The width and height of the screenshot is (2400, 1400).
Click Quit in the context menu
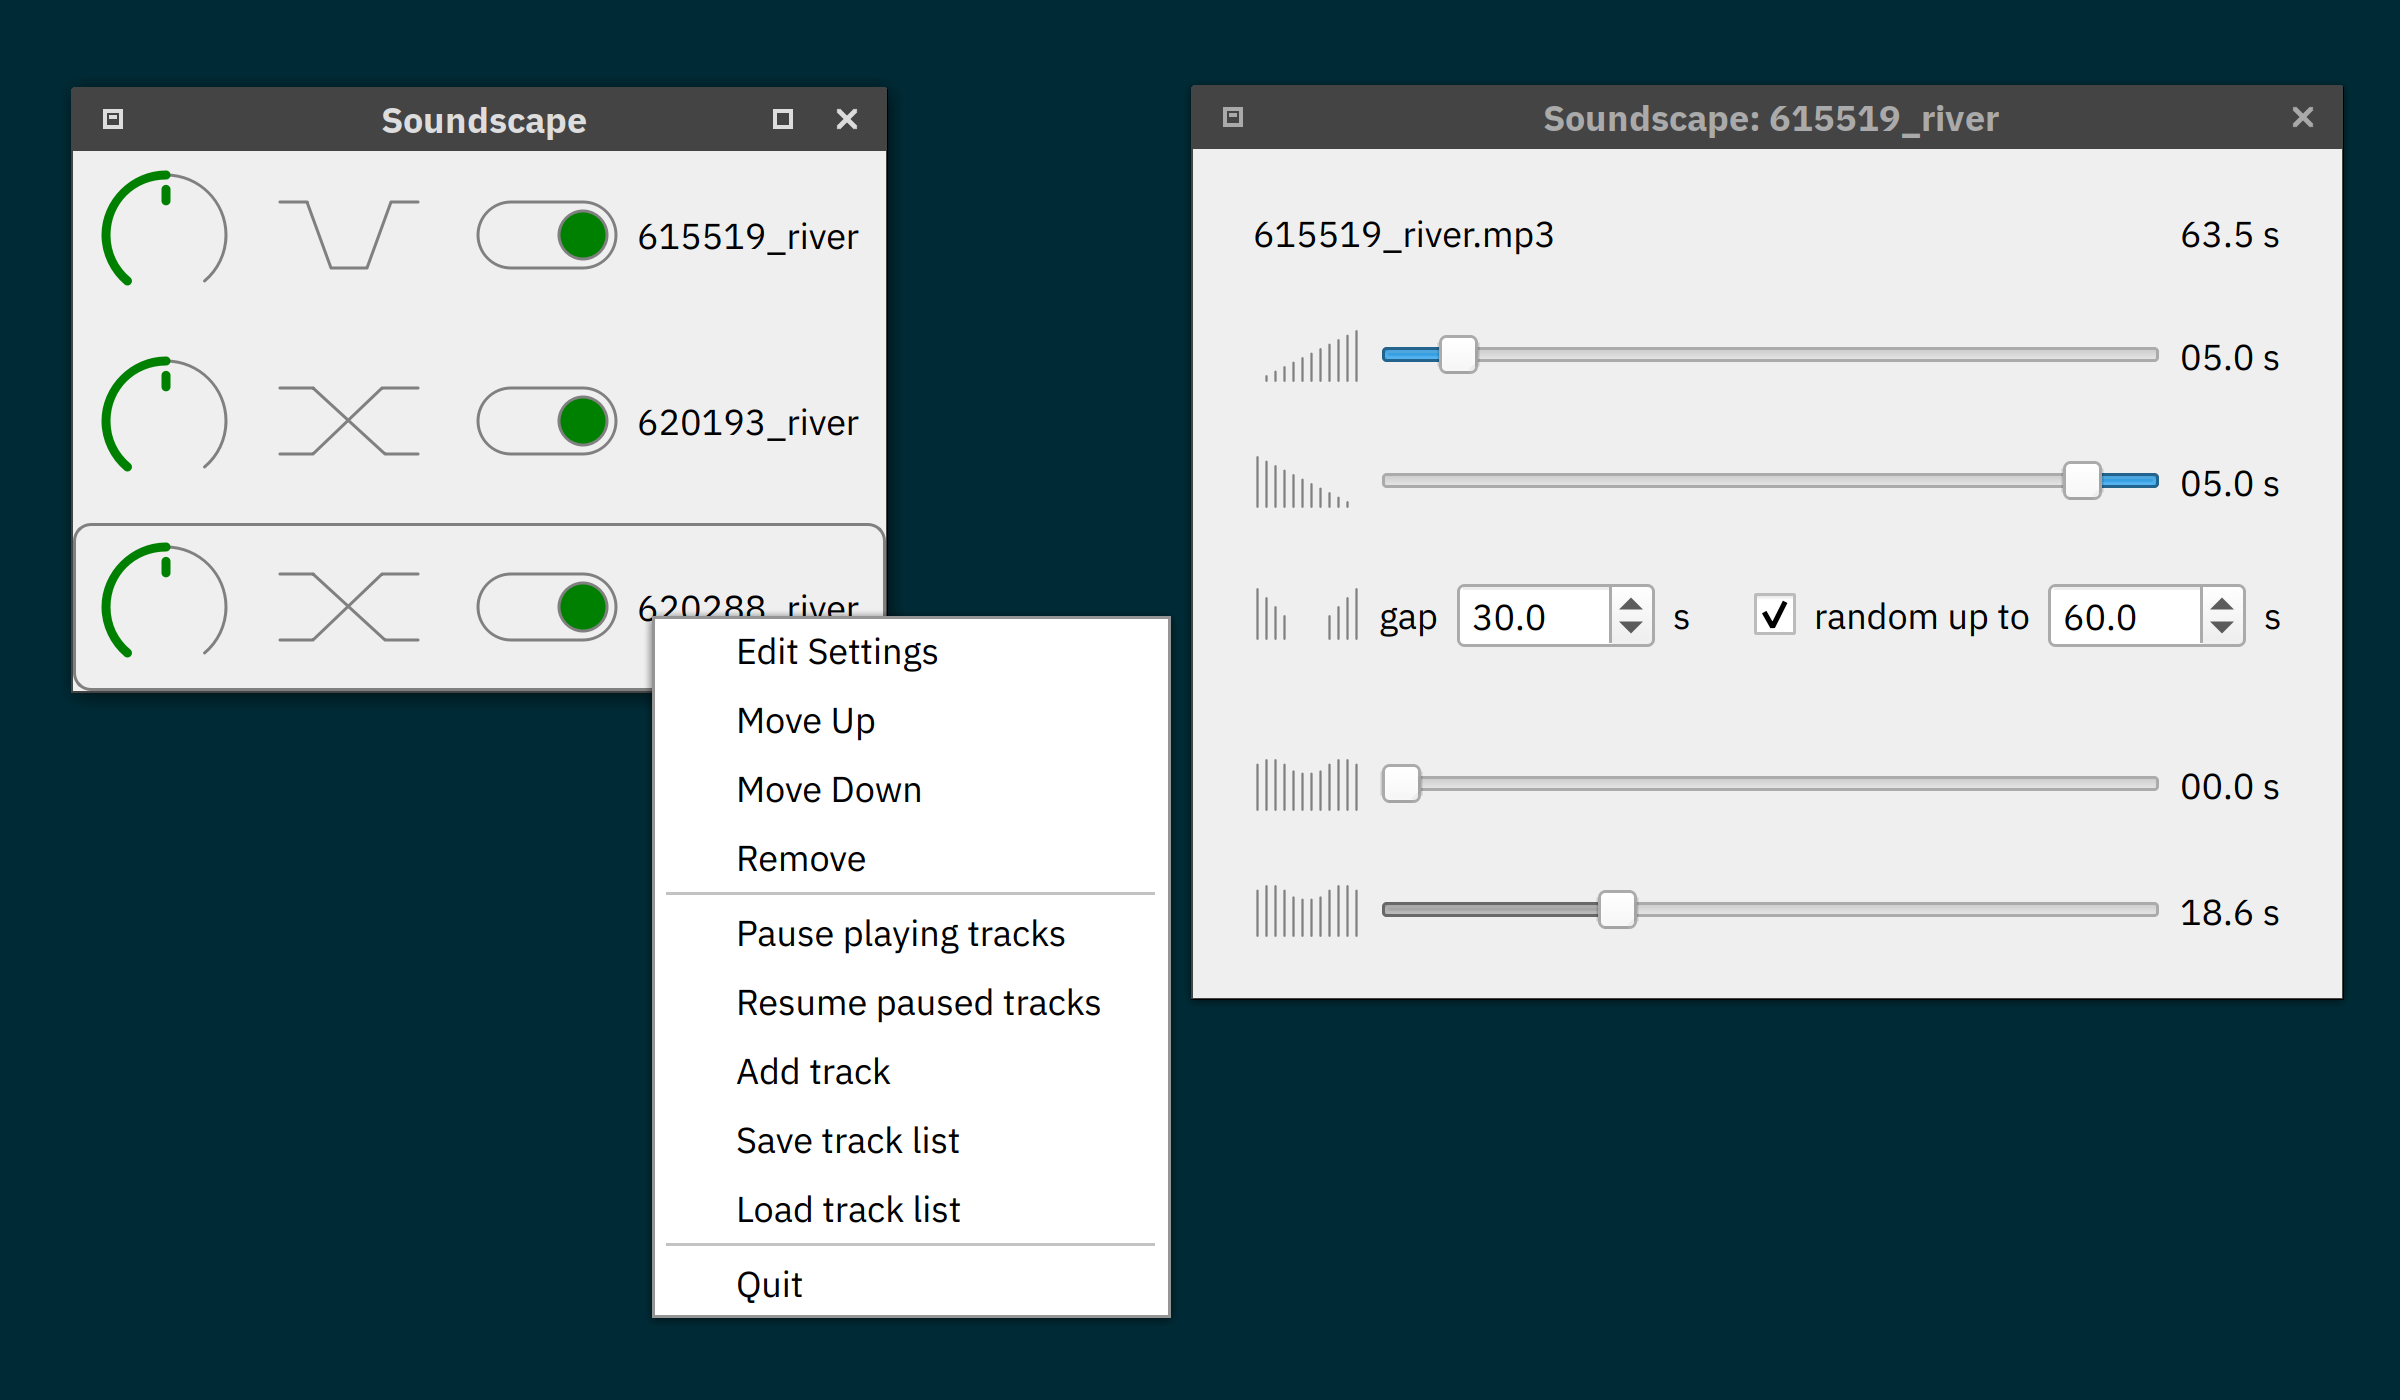[768, 1285]
